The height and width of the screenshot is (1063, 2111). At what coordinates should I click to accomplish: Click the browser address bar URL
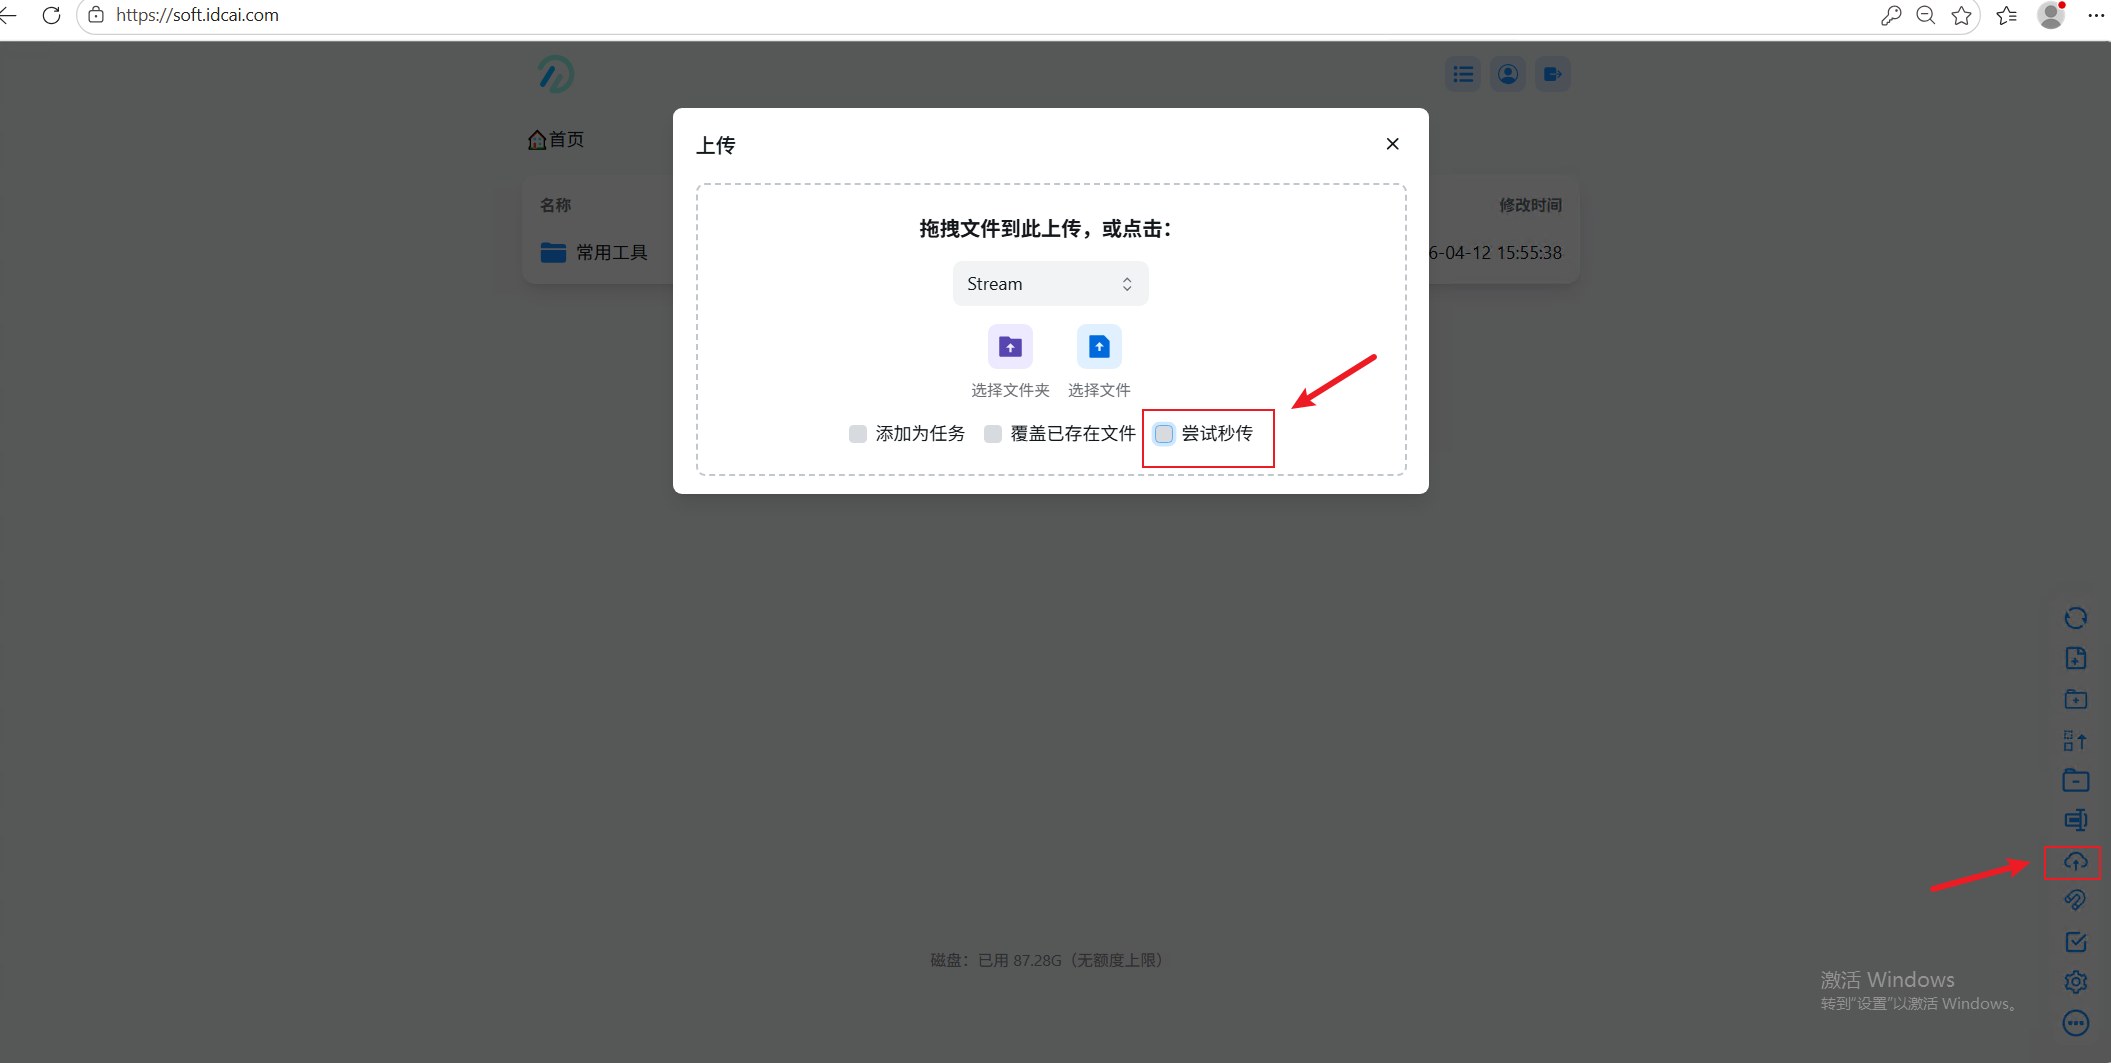pos(196,15)
